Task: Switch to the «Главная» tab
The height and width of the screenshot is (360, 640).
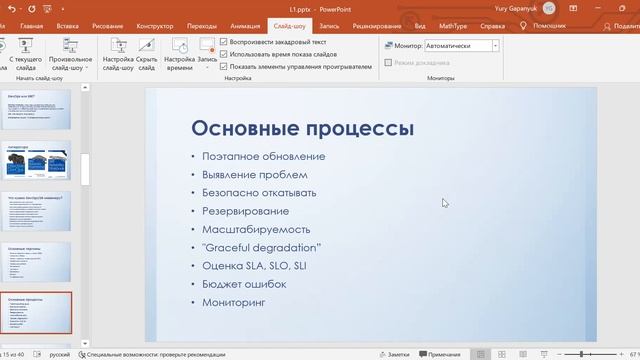Action: click(x=31, y=26)
